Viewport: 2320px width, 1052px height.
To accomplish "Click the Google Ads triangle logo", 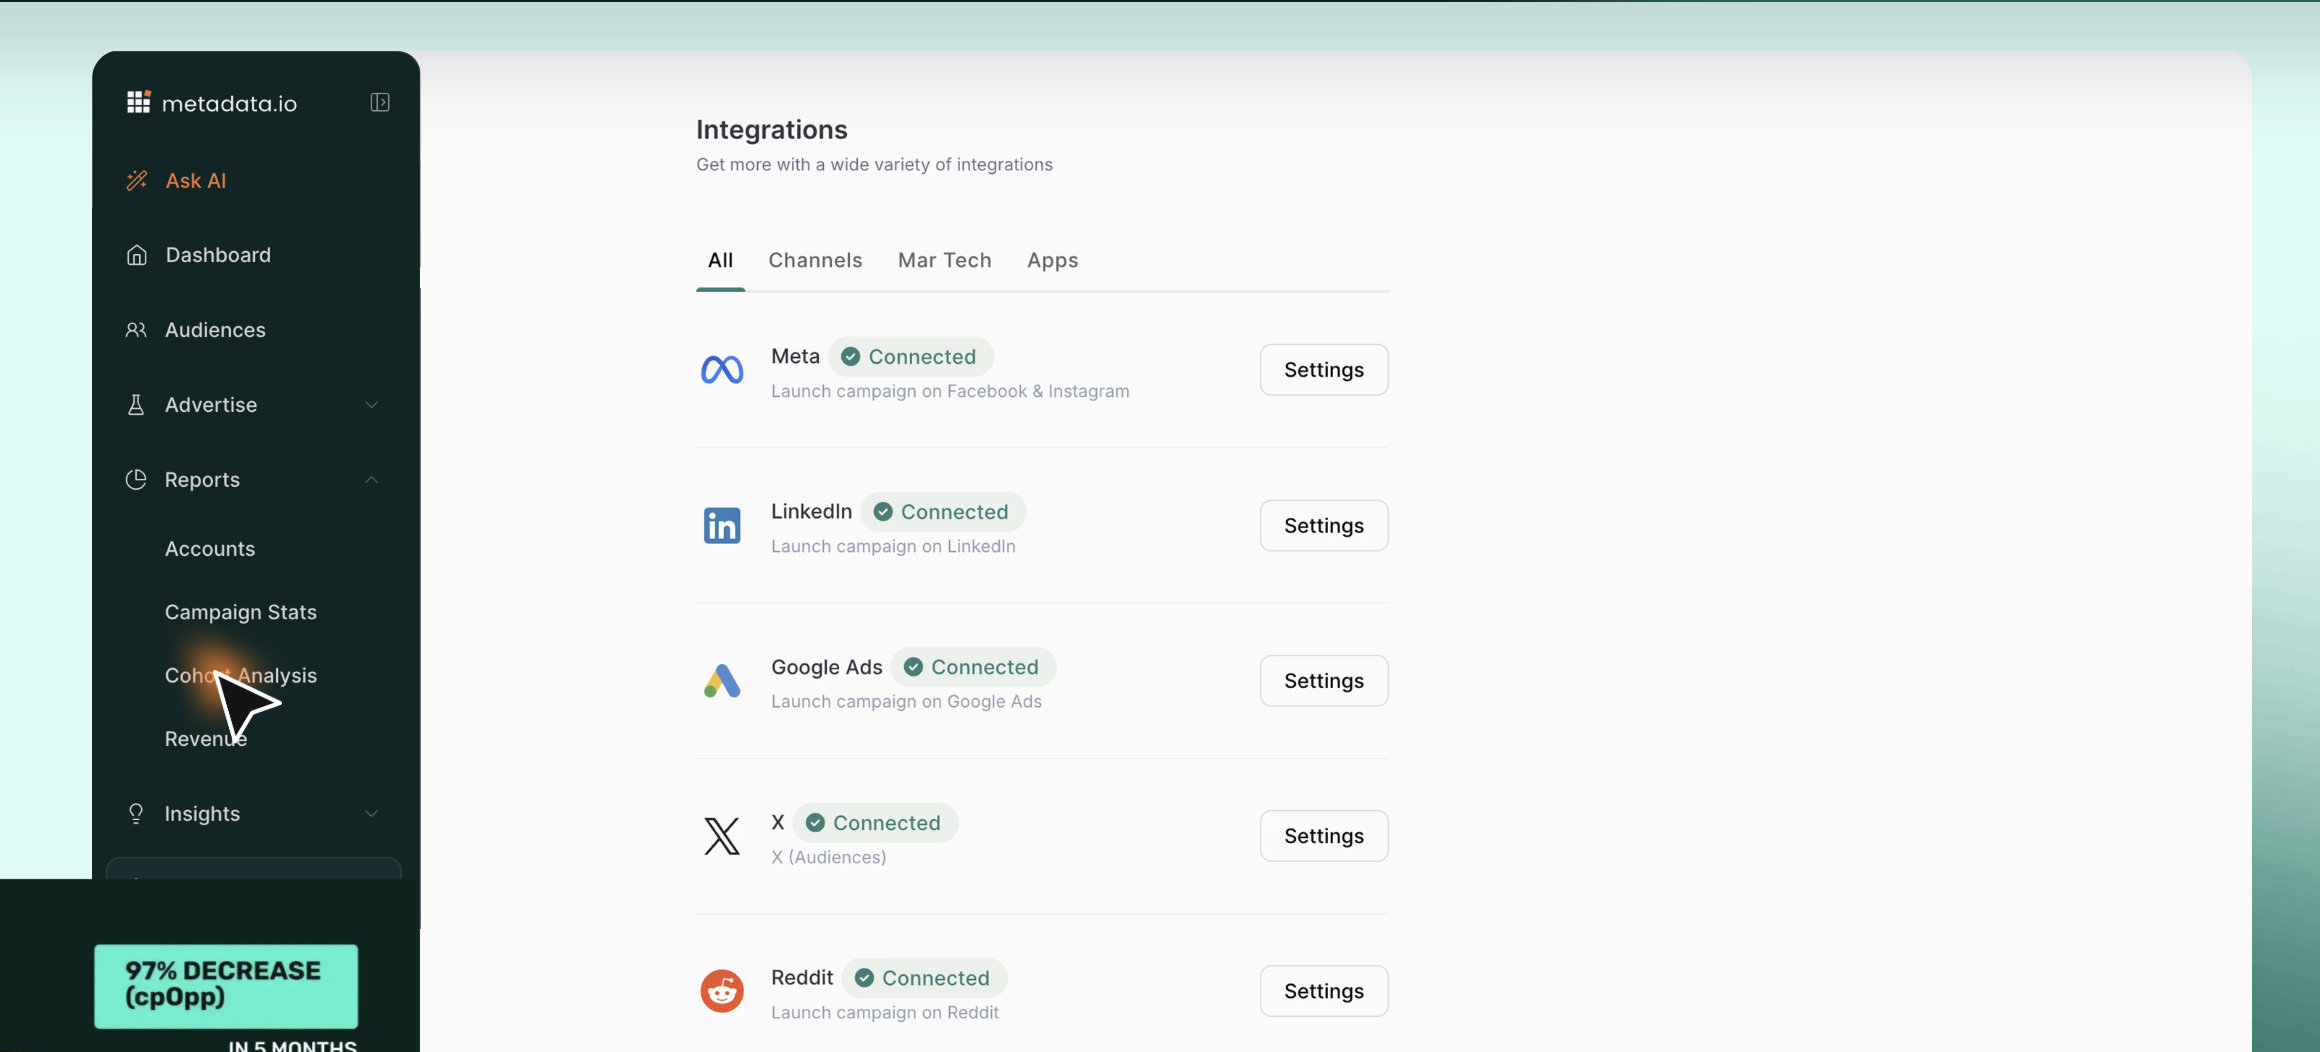I will (x=722, y=681).
